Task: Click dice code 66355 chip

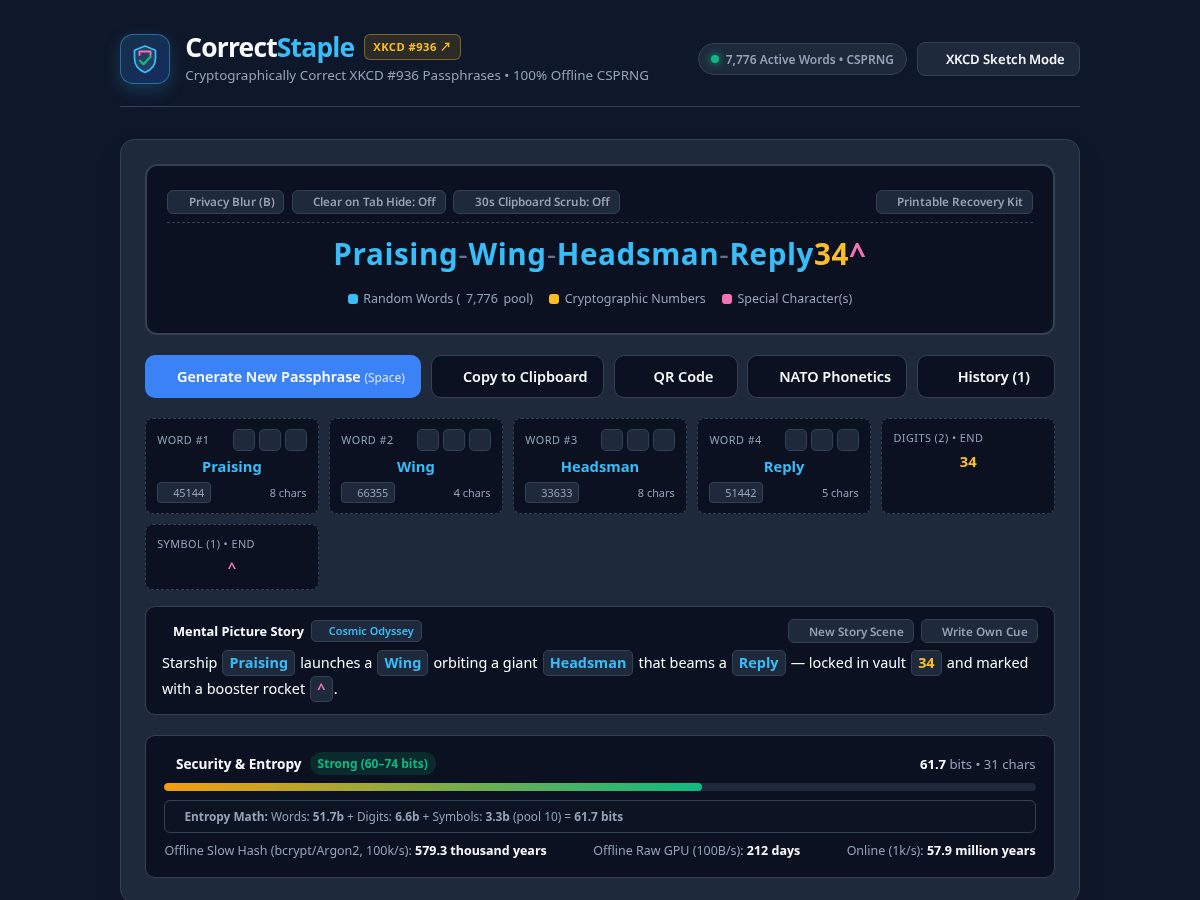Action: [368, 493]
